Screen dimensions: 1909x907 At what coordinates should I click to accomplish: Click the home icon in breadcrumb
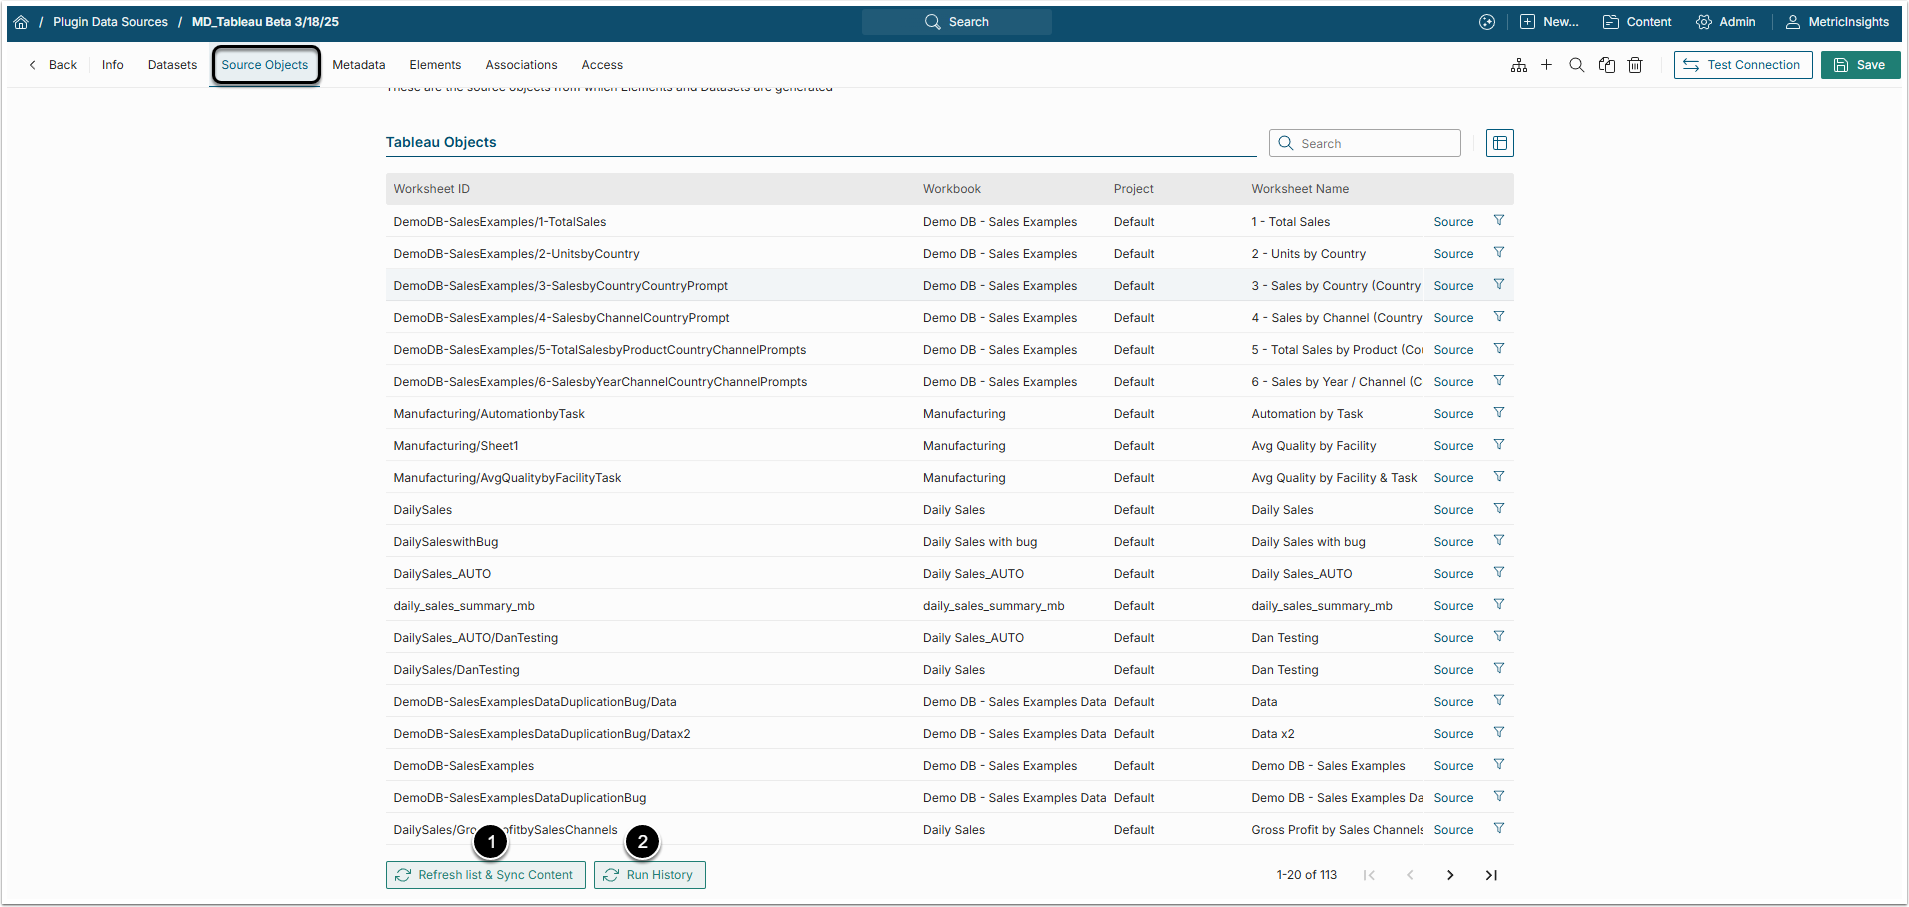tap(21, 22)
